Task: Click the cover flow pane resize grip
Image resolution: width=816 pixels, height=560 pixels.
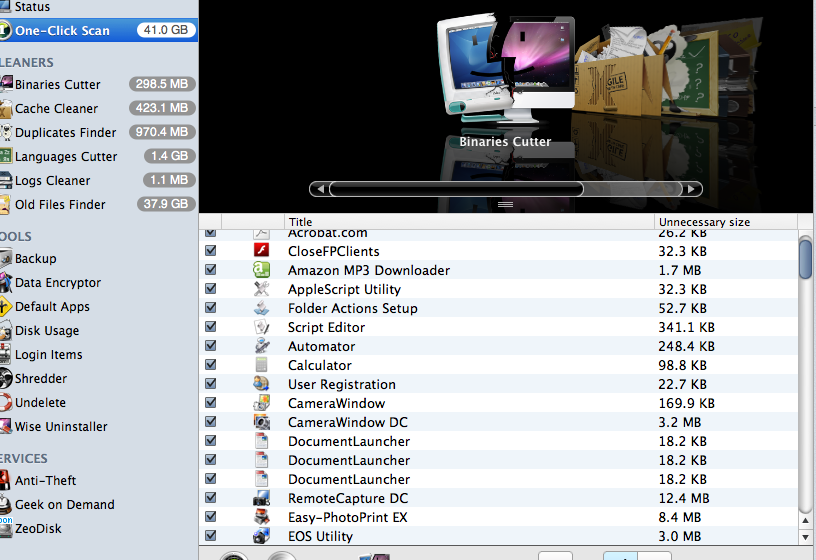Action: coord(505,205)
